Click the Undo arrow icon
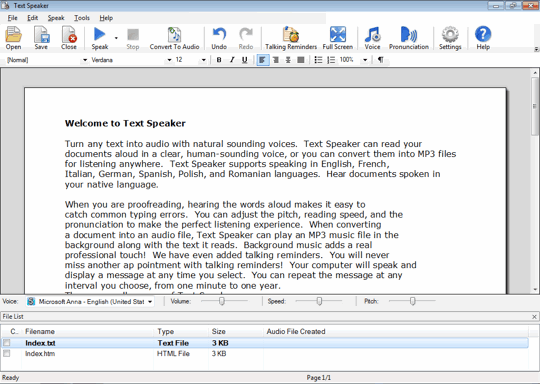 click(219, 34)
